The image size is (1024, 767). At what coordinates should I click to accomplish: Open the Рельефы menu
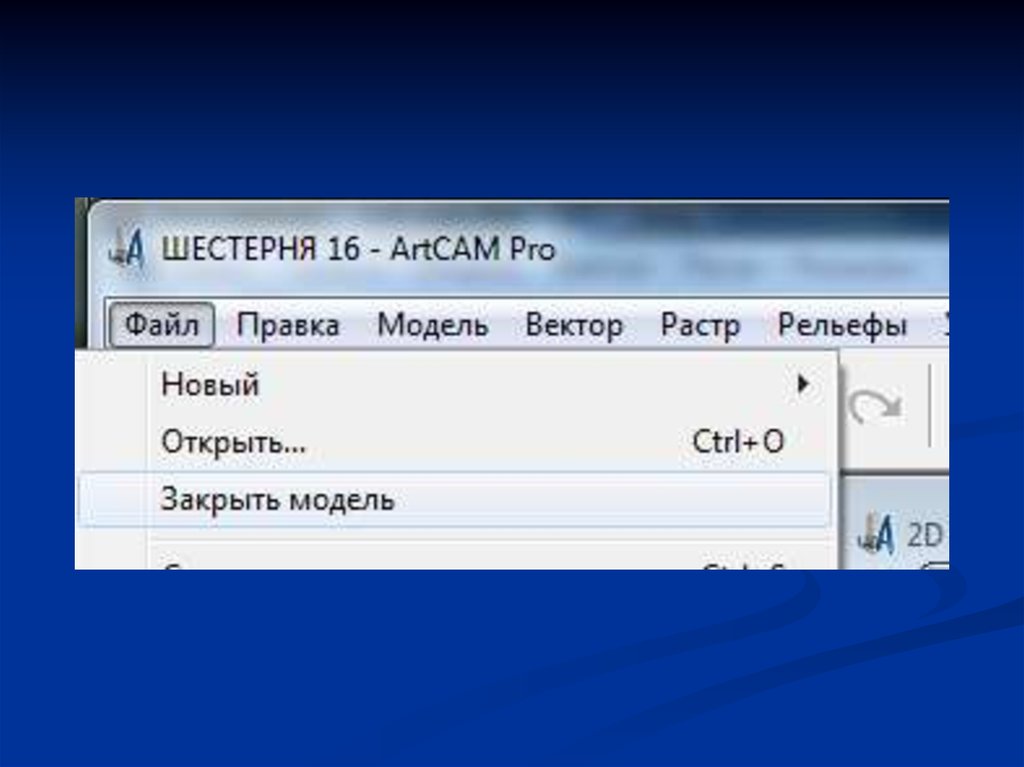842,325
